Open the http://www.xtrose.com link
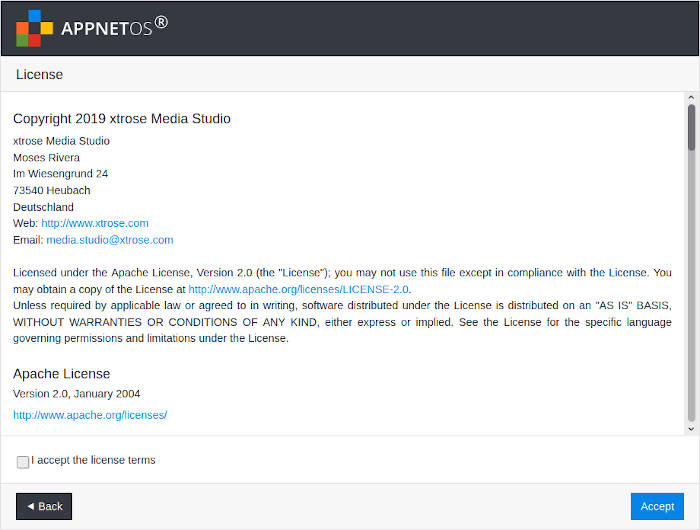700x530 pixels. (x=95, y=223)
